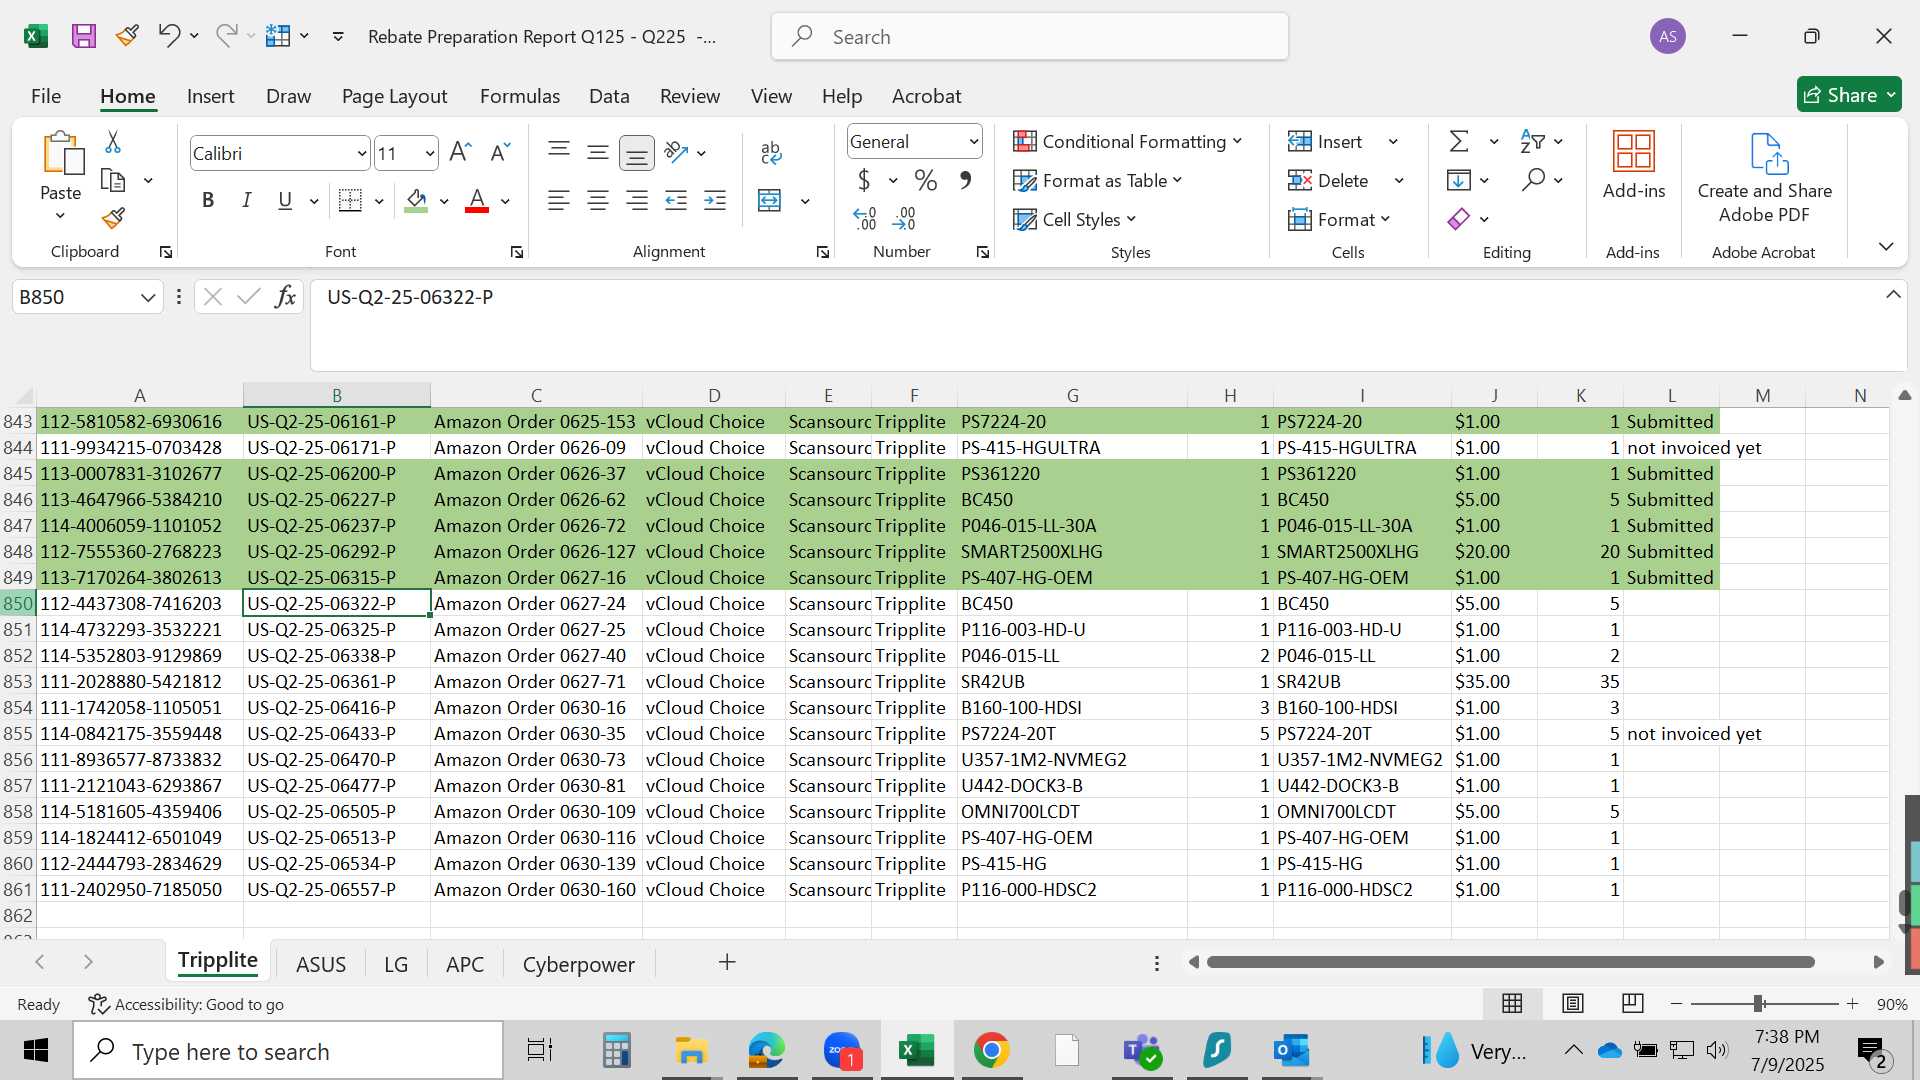Click Page Layout view in status bar
The height and width of the screenshot is (1080, 1920).
(1573, 1003)
